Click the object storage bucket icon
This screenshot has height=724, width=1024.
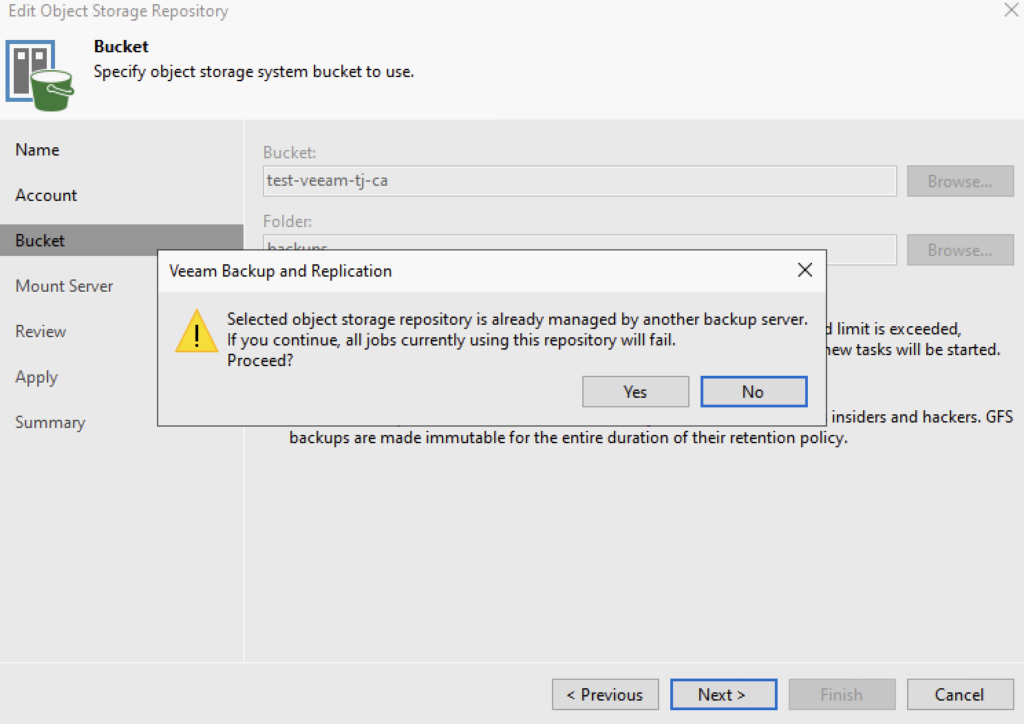coord(43,75)
